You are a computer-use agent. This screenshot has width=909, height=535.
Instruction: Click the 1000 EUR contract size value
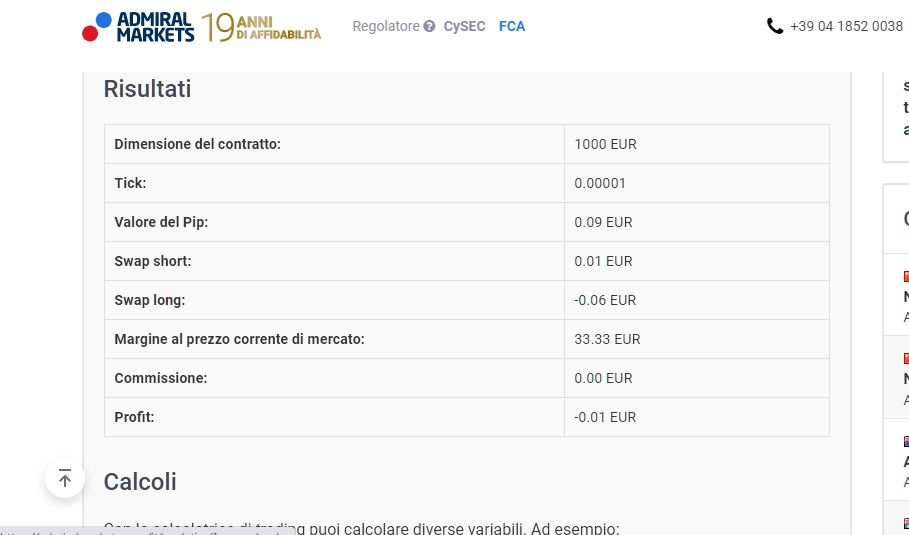point(605,144)
